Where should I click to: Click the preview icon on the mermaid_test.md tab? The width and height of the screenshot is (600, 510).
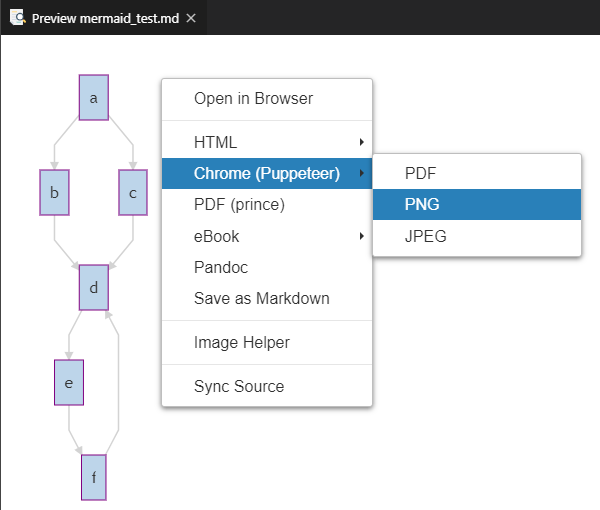[17, 18]
